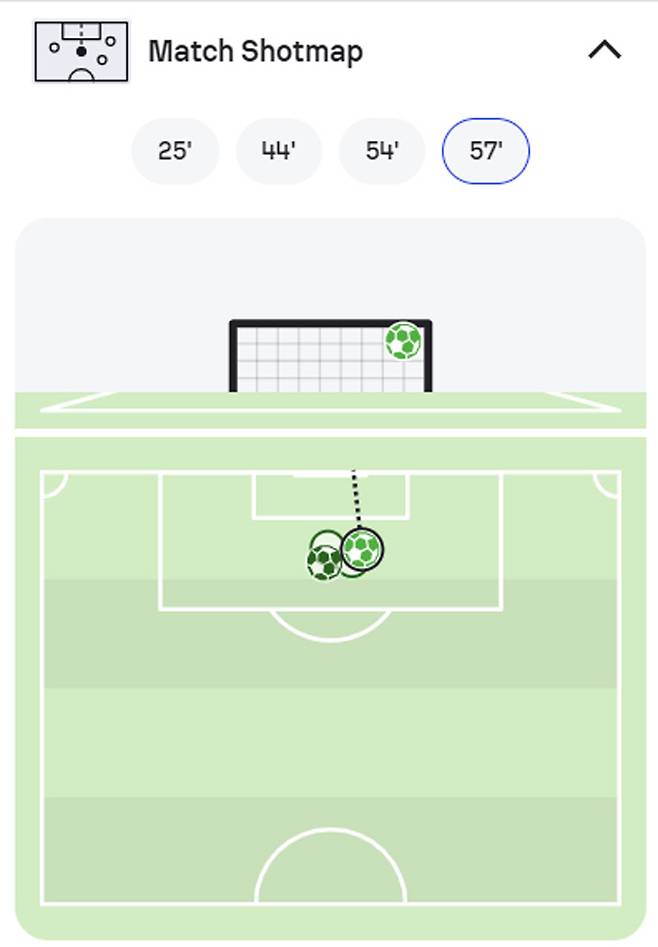
Task: Select the 44' shot chip
Action: (x=278, y=151)
